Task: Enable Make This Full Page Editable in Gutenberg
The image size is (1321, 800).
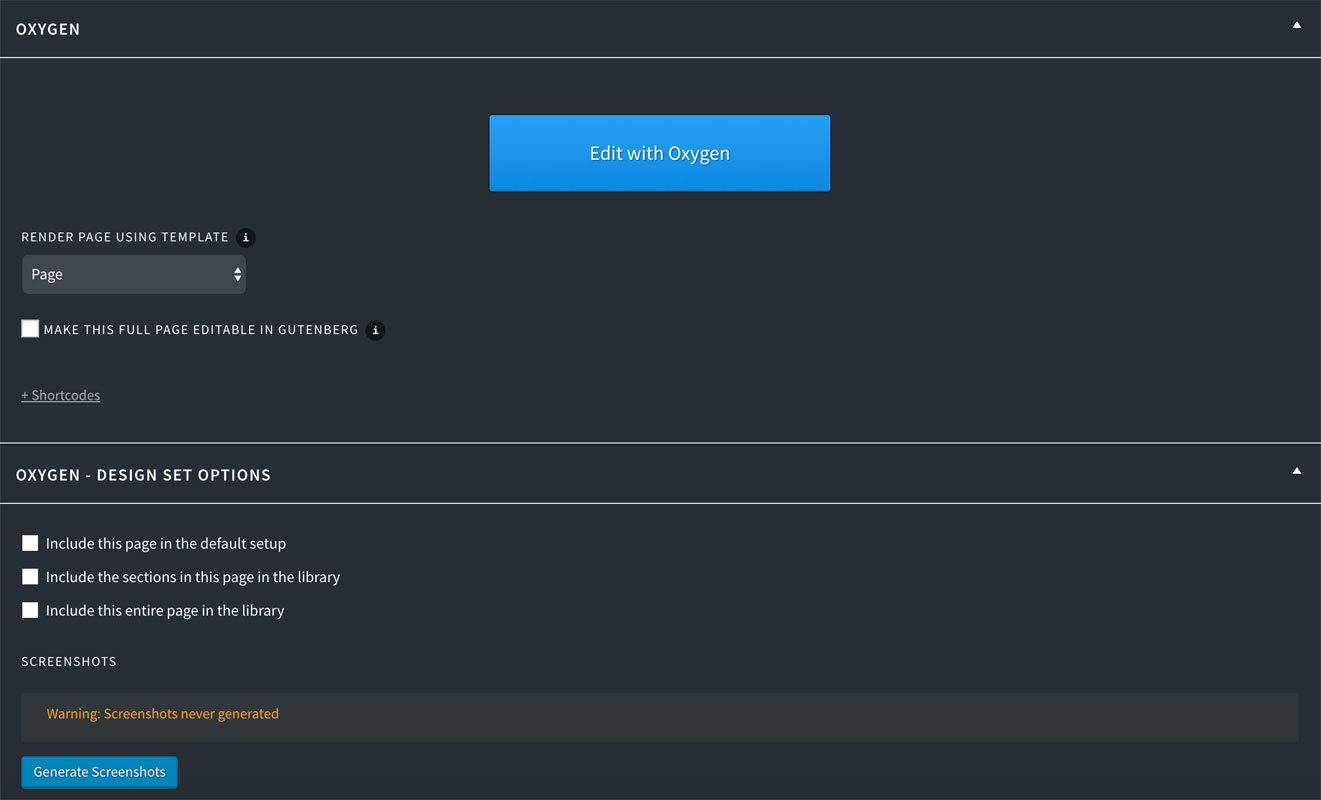Action: (x=30, y=329)
